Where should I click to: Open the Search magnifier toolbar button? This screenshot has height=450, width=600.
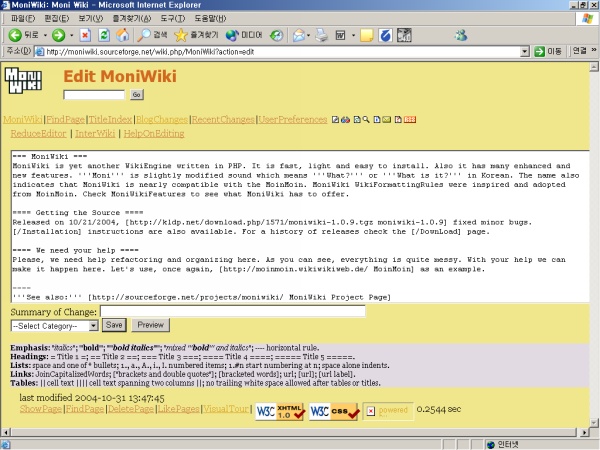click(152, 35)
